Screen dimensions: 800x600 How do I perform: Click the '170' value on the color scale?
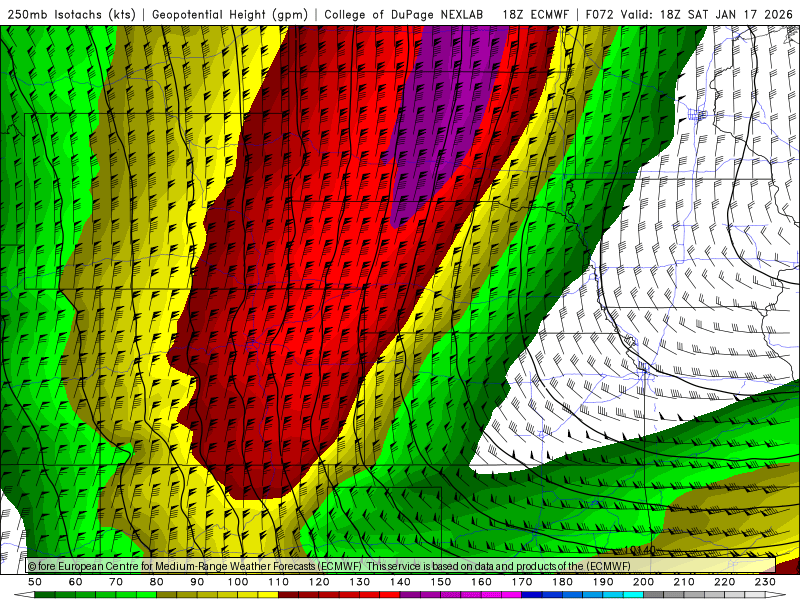click(x=522, y=582)
